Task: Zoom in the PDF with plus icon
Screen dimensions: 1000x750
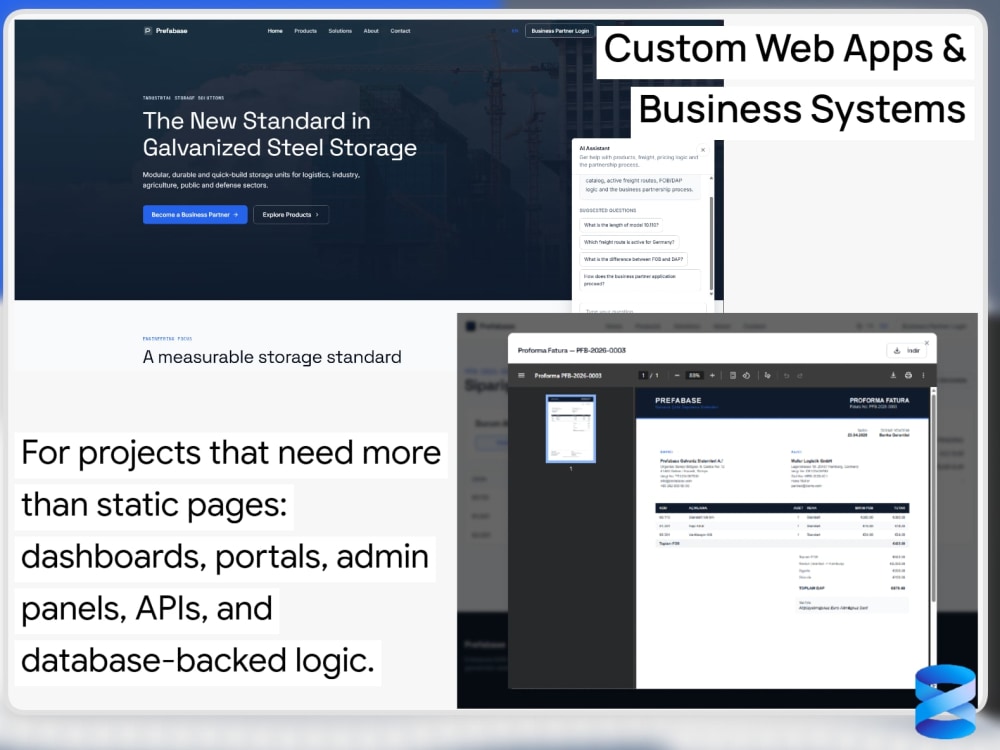Action: coord(712,376)
